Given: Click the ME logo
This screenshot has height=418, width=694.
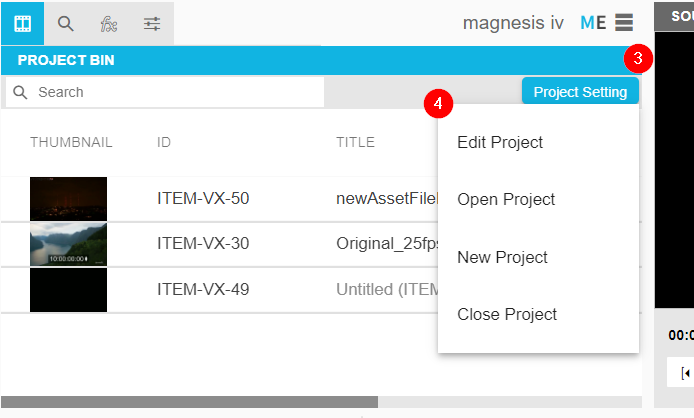Looking at the screenshot, I should coord(593,23).
